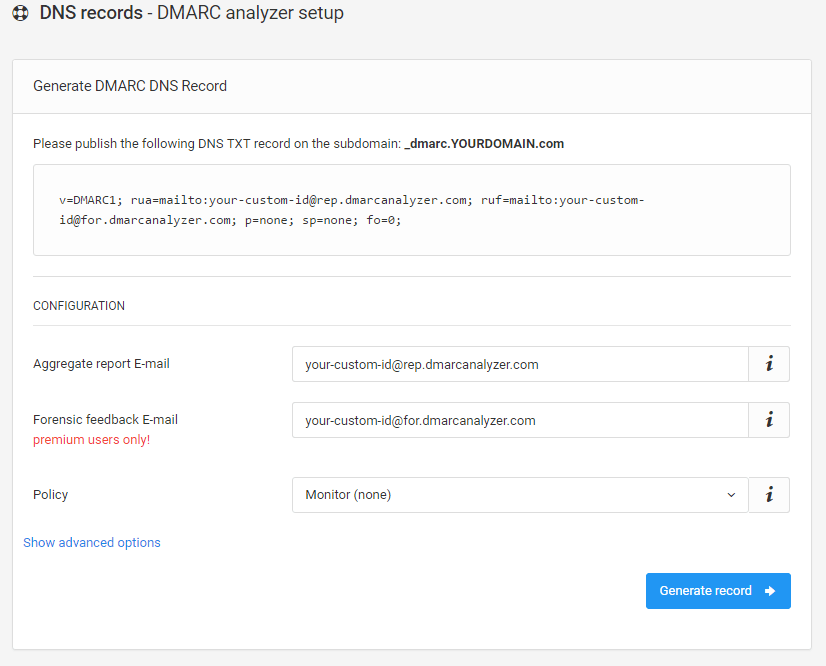
Task: Click the 'Please publish the following DNS TXT record' text
Action: coord(217,143)
